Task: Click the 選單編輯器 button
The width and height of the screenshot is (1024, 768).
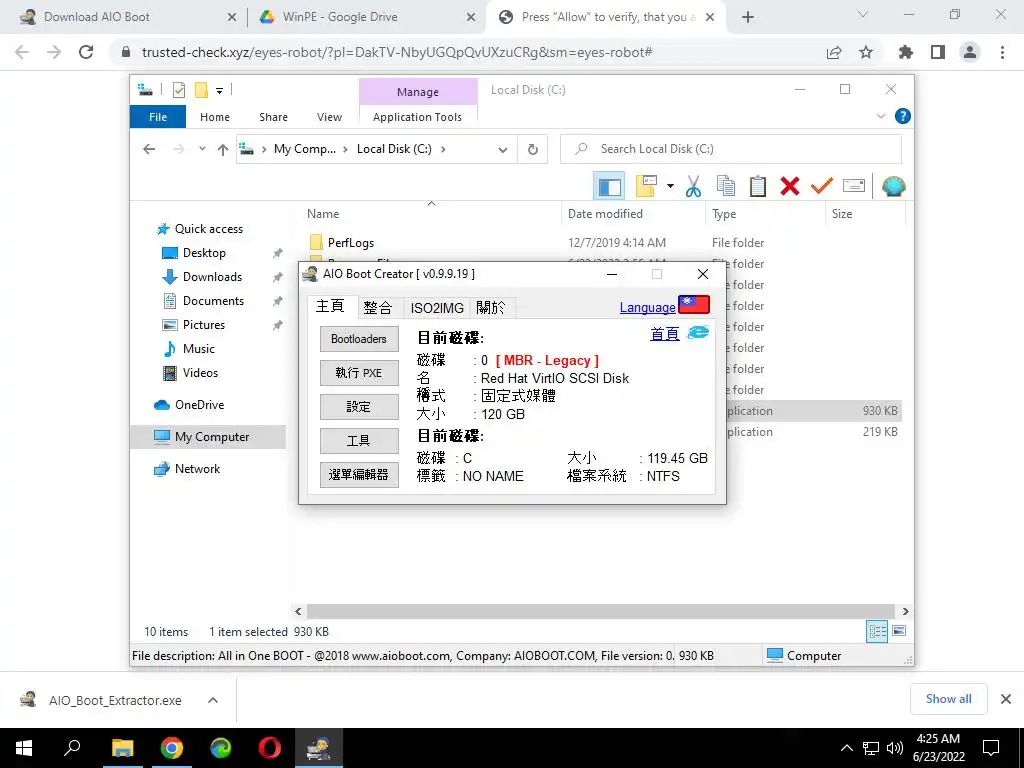Action: [x=359, y=475]
